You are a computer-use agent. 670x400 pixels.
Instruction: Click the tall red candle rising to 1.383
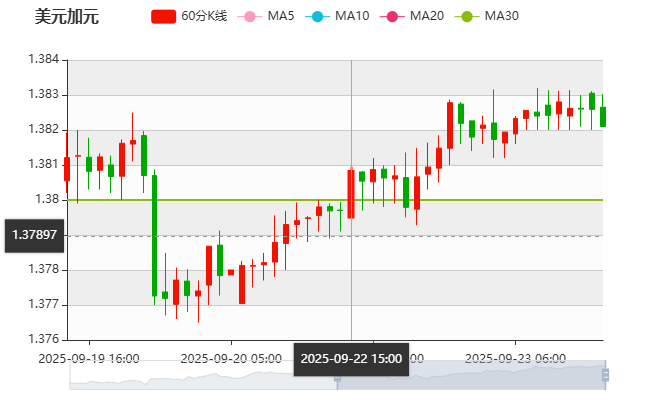coord(450,125)
